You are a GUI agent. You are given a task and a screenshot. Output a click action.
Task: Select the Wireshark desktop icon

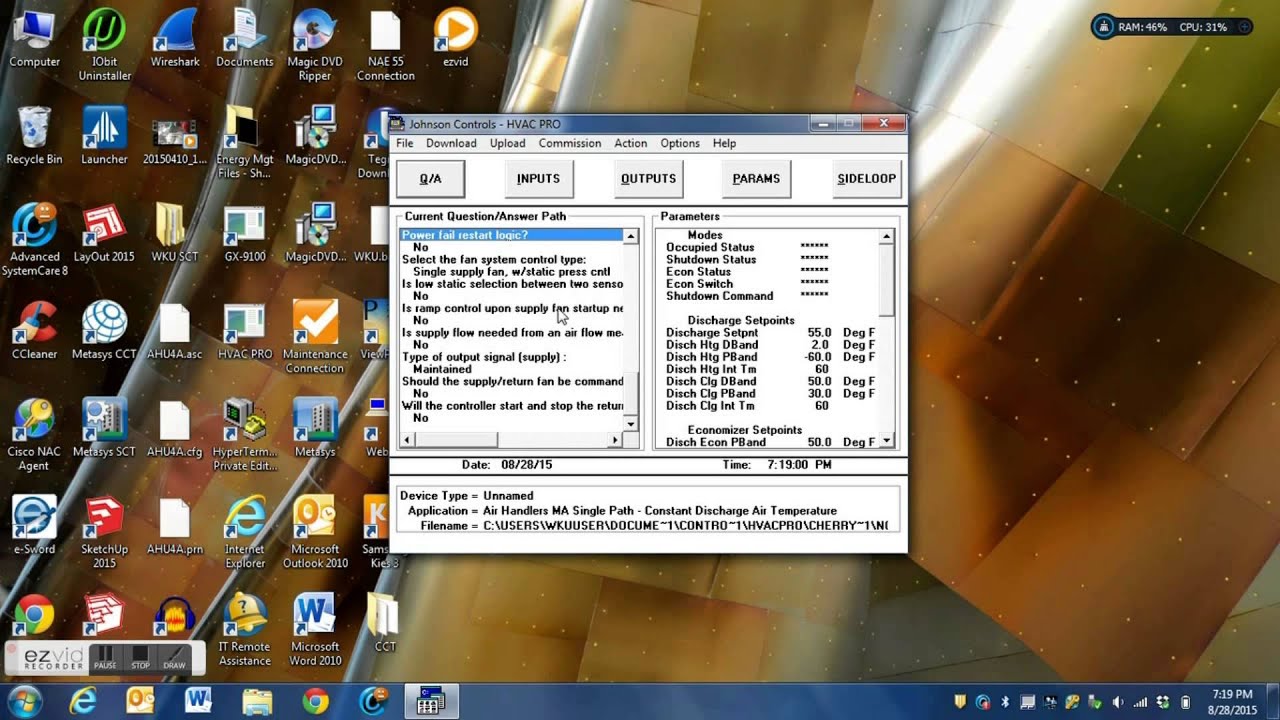pos(175,40)
